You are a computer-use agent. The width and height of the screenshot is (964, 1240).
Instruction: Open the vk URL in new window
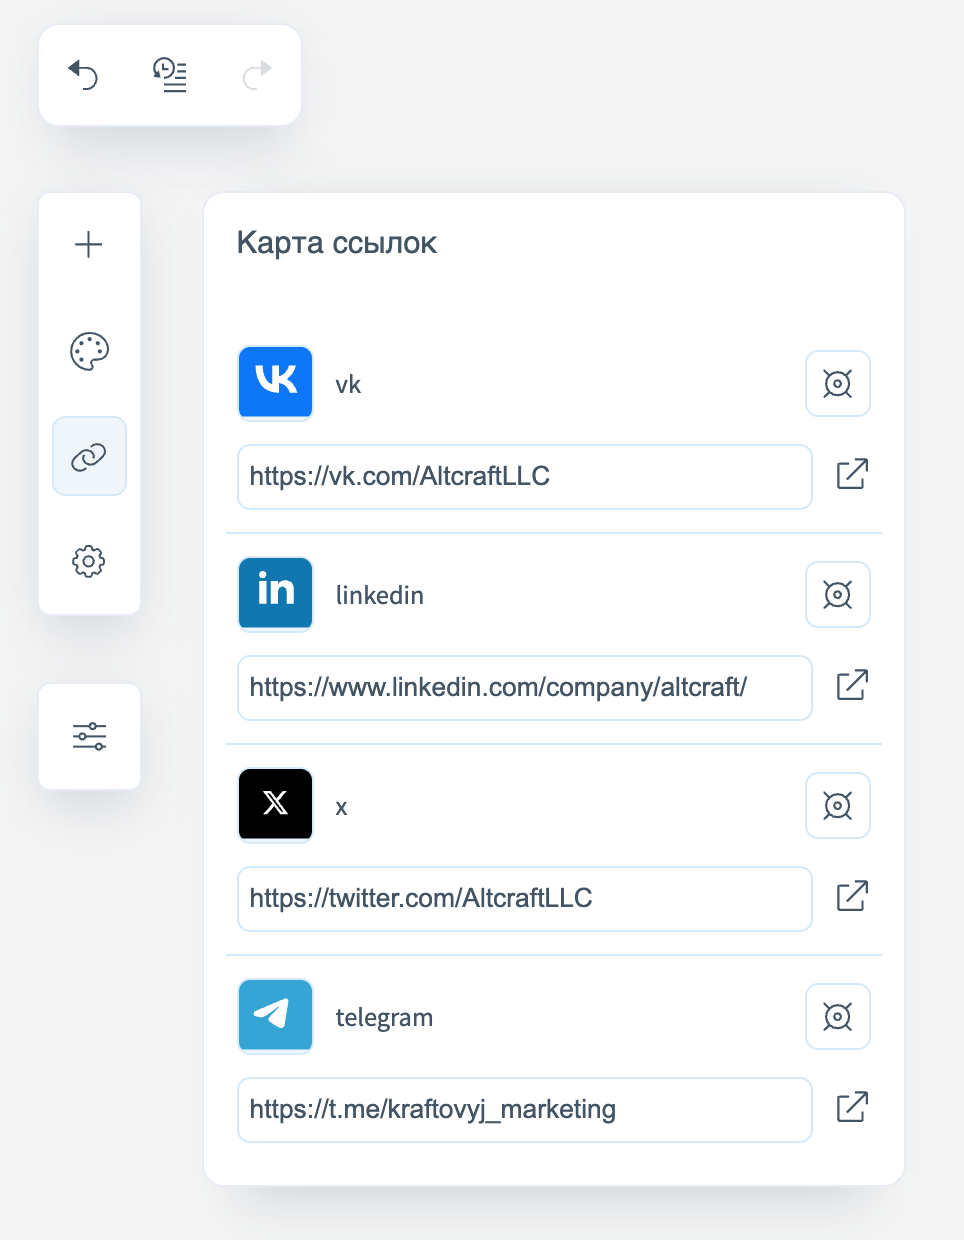[x=852, y=474]
